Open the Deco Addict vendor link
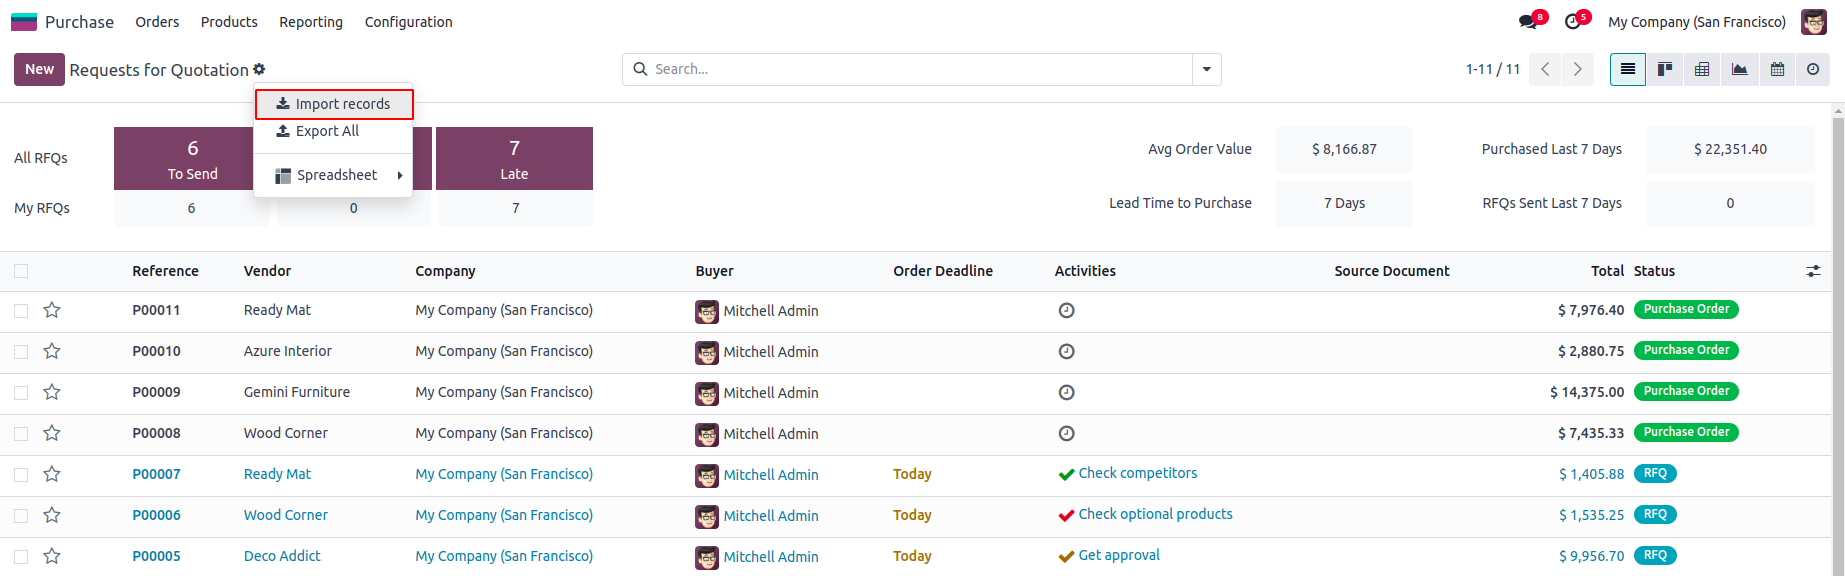The height and width of the screenshot is (576, 1845). click(282, 556)
